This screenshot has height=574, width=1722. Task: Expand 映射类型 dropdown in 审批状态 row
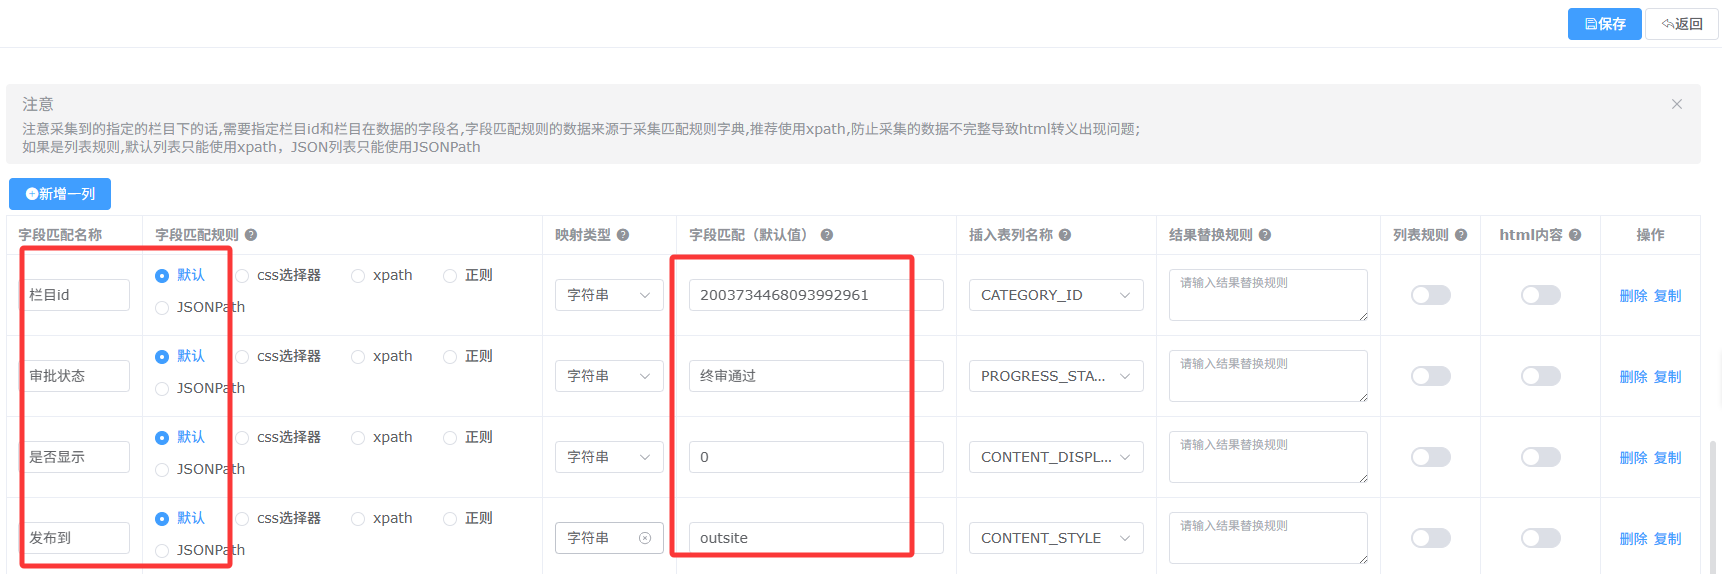point(608,376)
